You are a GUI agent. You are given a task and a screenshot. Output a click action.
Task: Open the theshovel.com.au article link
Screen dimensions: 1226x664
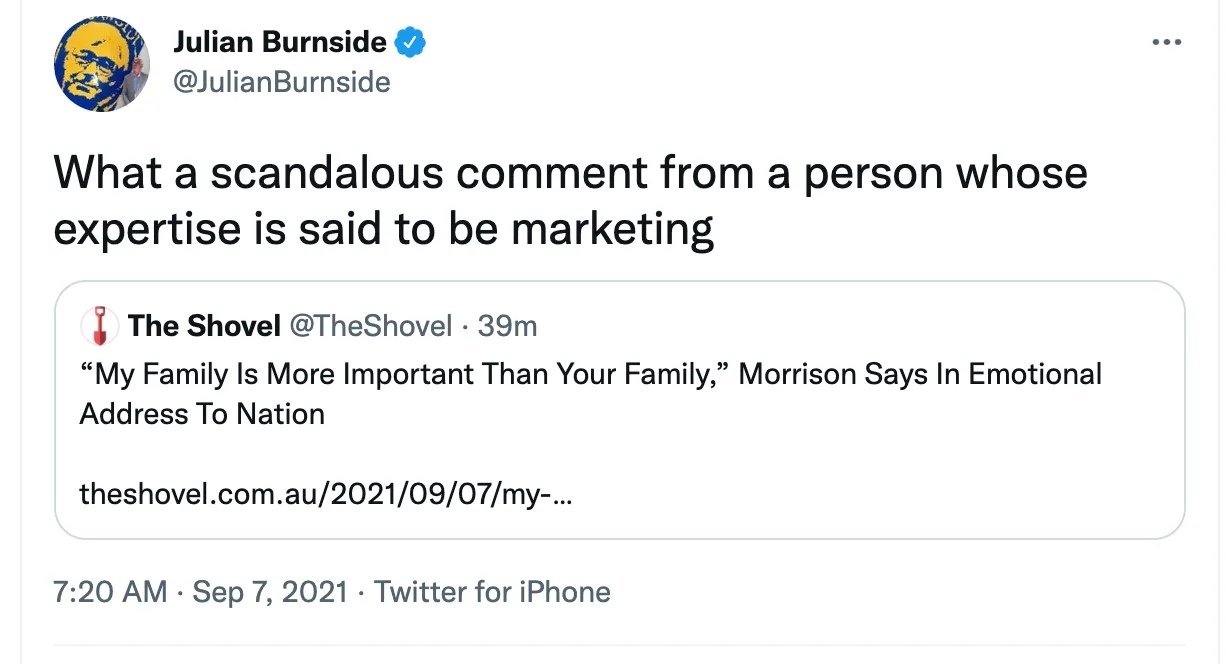pos(326,494)
